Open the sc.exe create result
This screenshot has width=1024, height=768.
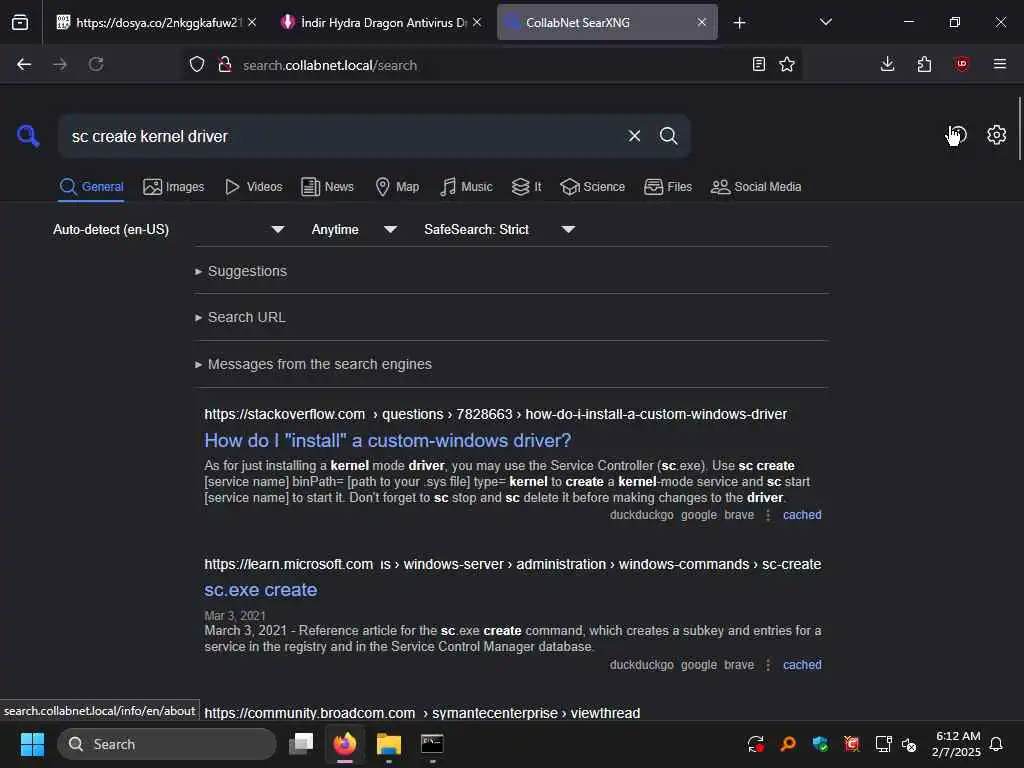point(261,590)
